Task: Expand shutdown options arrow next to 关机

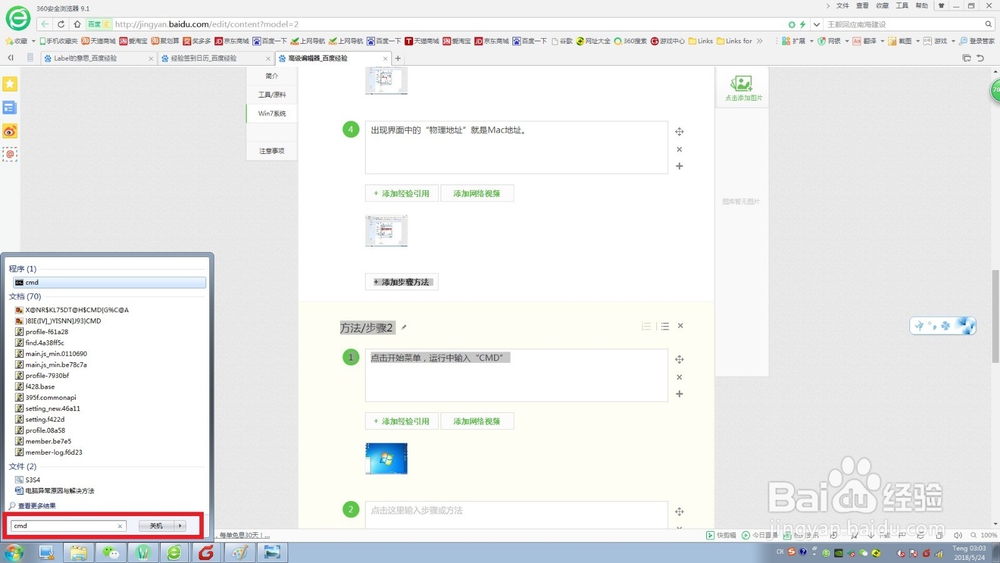Action: point(180,525)
